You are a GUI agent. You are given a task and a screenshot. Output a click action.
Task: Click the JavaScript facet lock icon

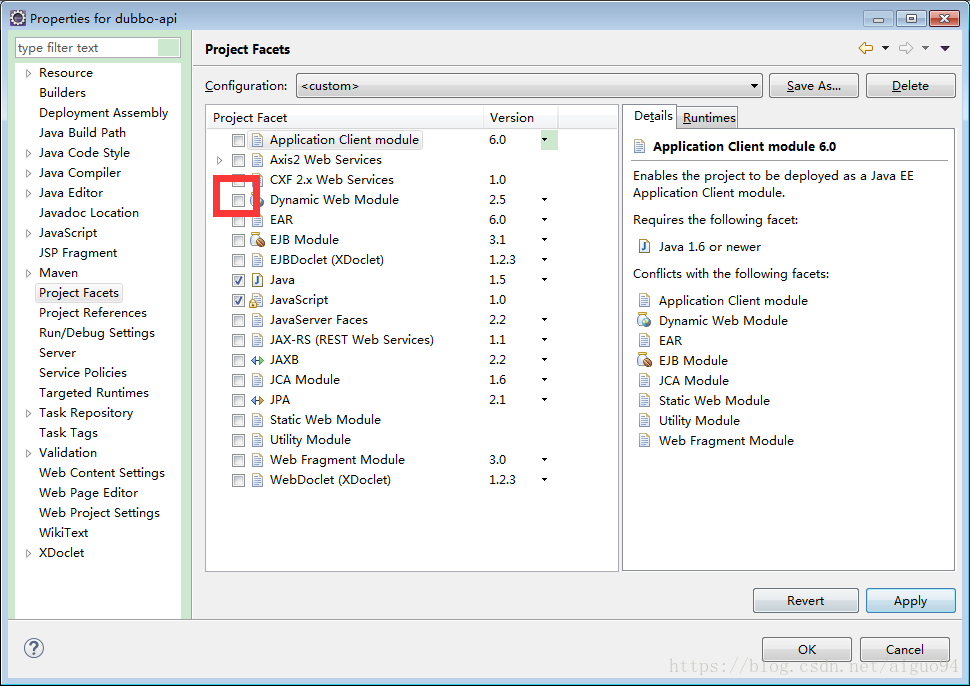(256, 301)
